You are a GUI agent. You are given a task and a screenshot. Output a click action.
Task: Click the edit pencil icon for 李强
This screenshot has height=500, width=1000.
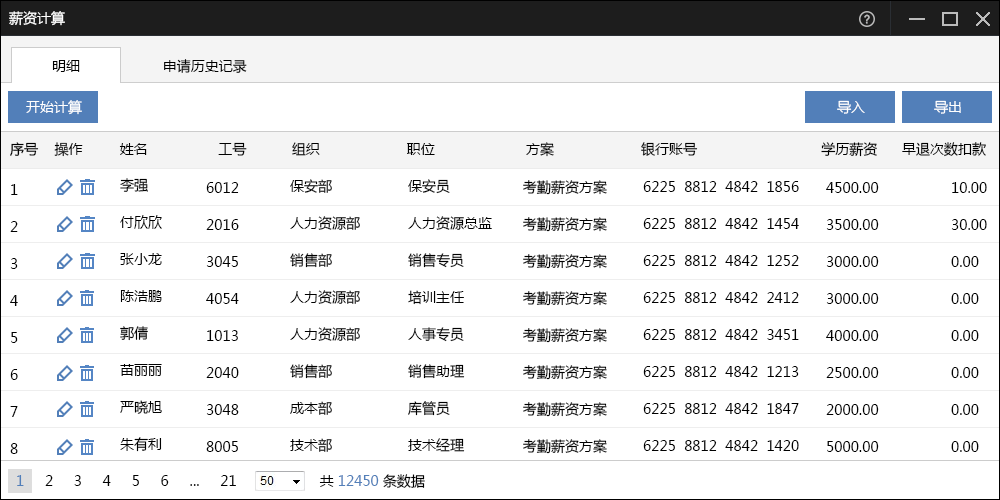65,187
